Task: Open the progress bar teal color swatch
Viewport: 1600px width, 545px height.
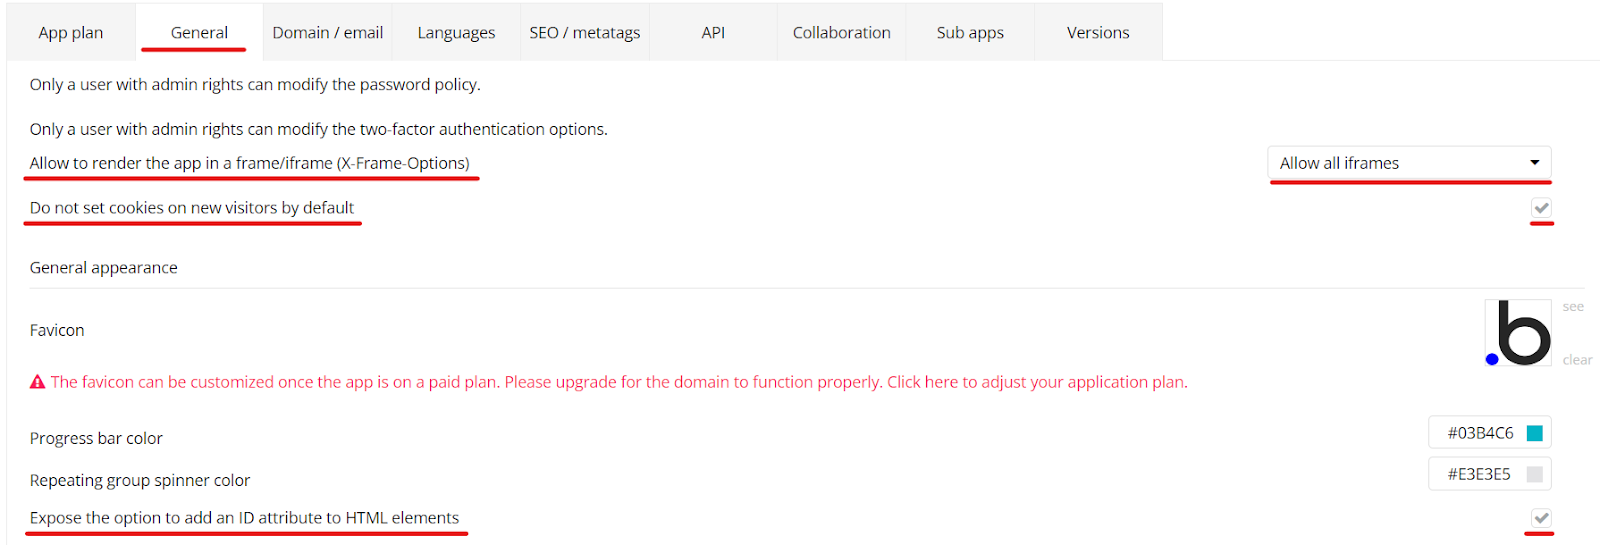Action: [x=1535, y=433]
